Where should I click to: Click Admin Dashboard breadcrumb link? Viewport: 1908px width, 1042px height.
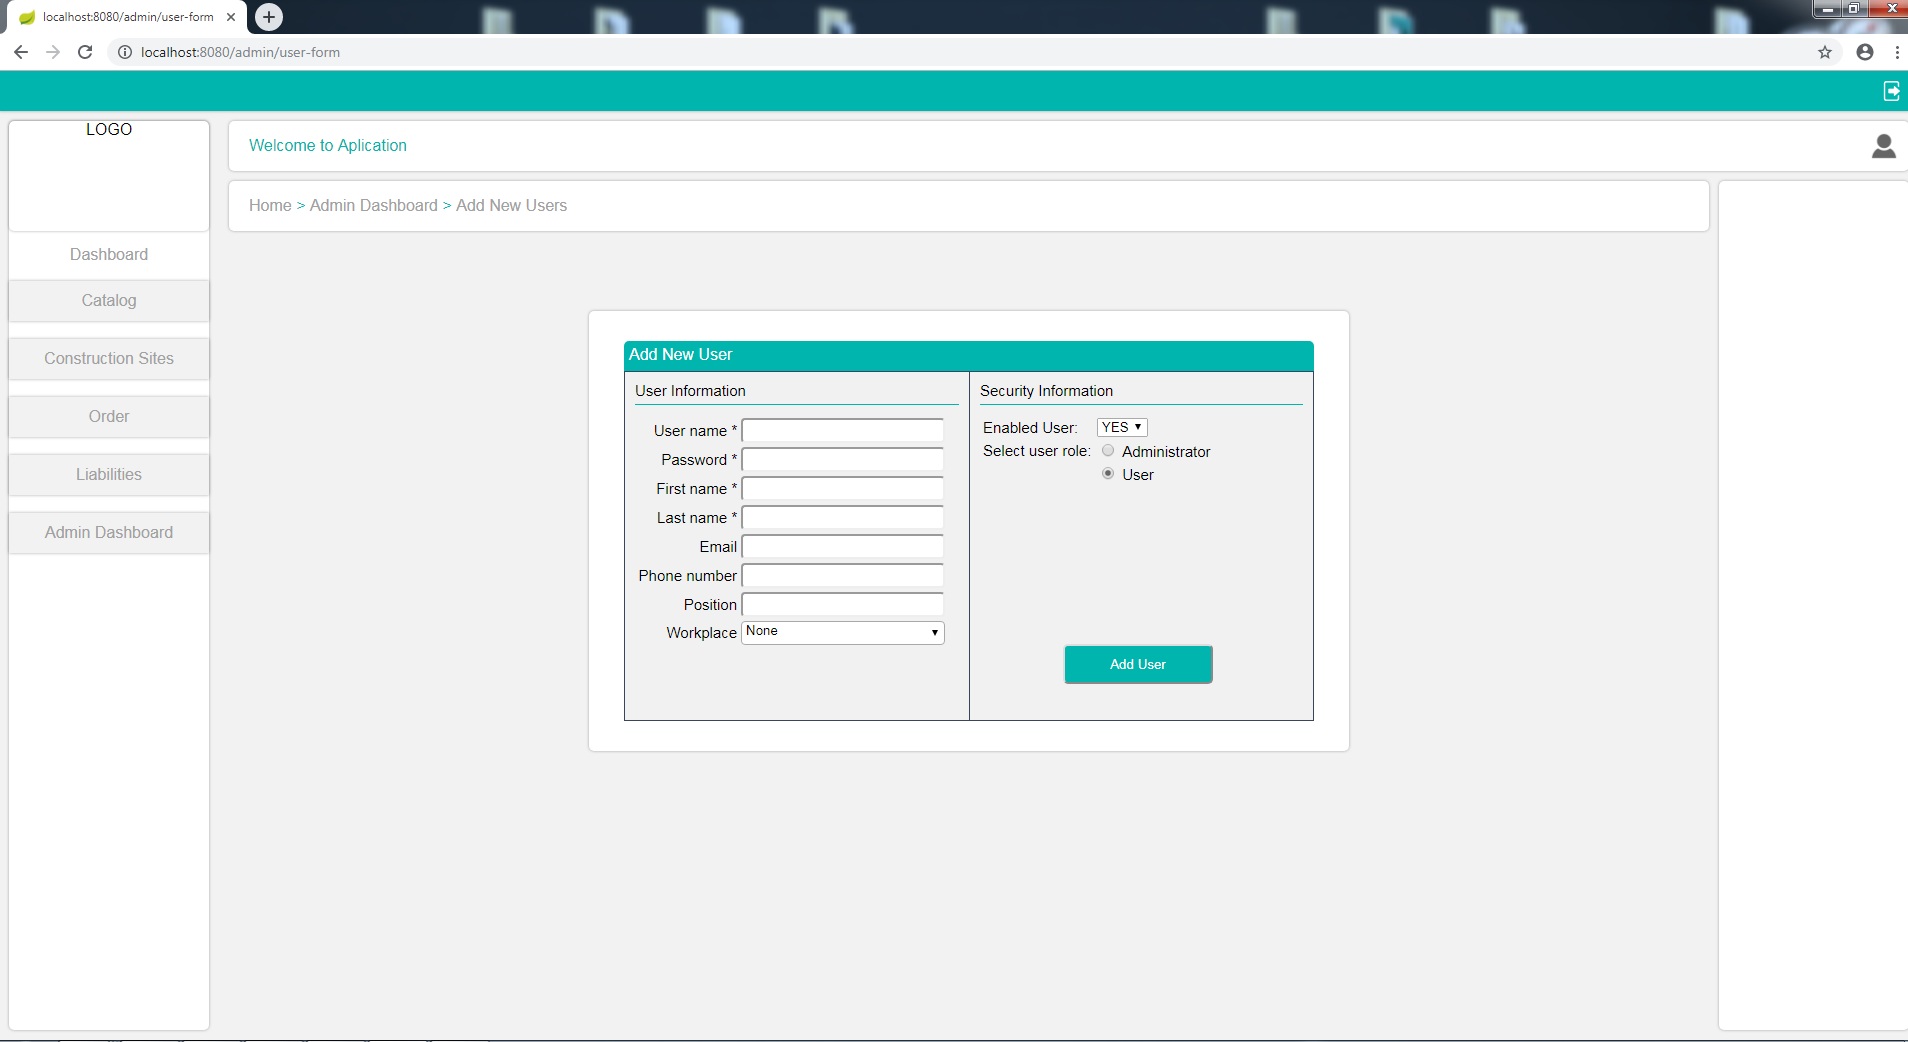[x=374, y=205]
